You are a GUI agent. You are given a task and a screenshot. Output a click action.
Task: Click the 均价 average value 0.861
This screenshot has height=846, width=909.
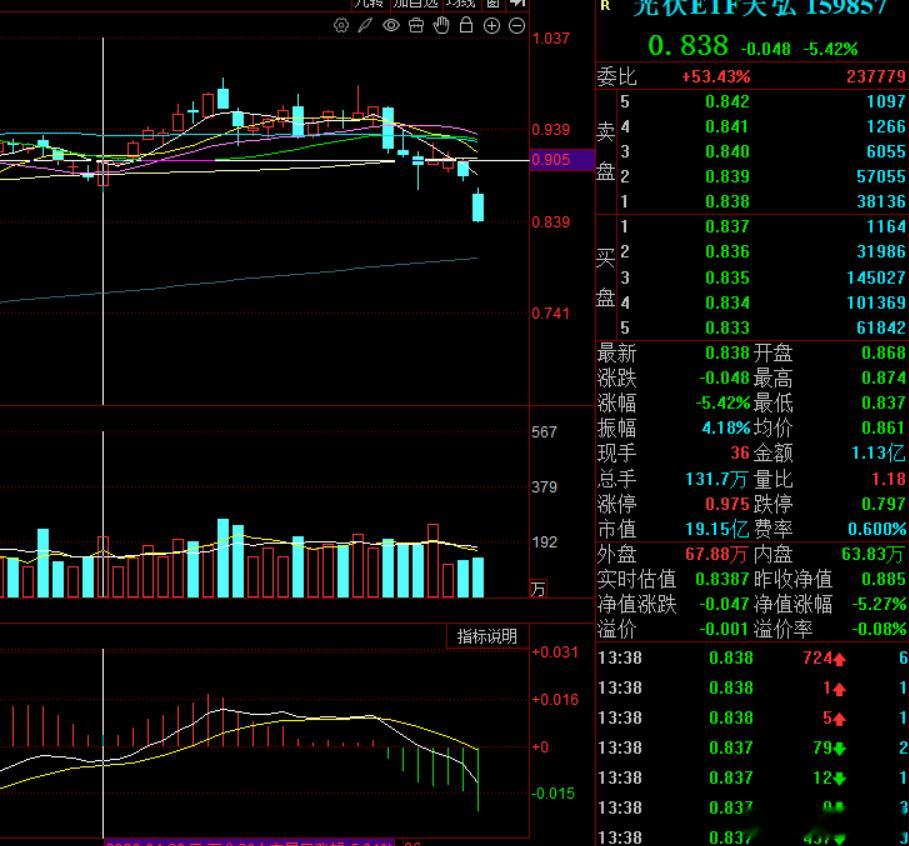(883, 428)
